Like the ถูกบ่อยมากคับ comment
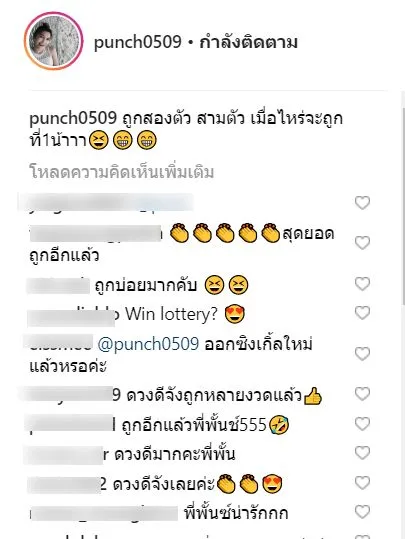Image resolution: width=405 pixels, height=539 pixels. [x=362, y=284]
